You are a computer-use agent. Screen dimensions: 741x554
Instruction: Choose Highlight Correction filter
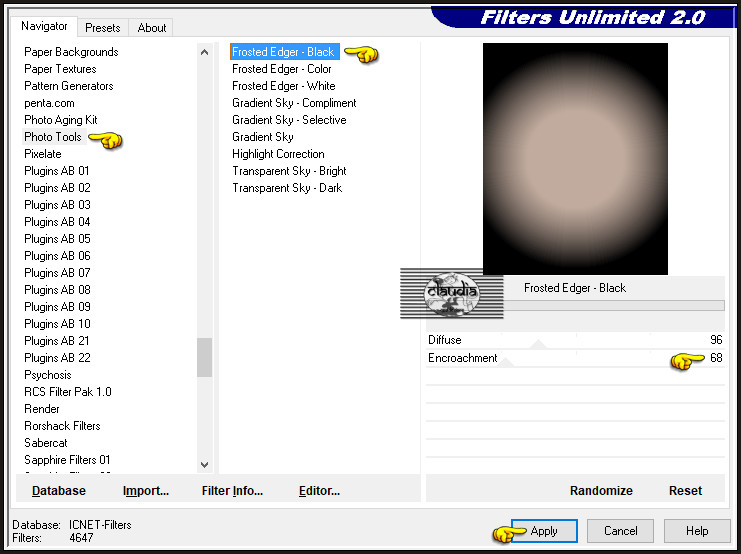[278, 154]
